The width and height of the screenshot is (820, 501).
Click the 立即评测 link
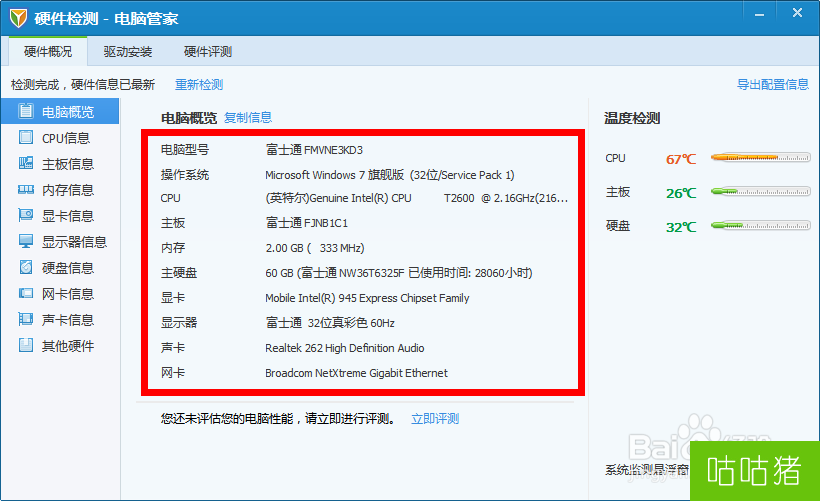435,419
